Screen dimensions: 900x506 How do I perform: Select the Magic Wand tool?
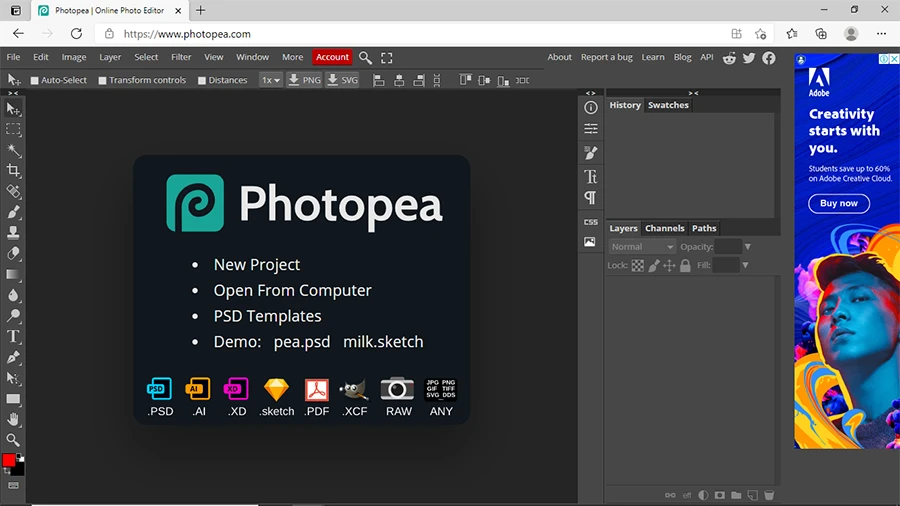point(14,150)
